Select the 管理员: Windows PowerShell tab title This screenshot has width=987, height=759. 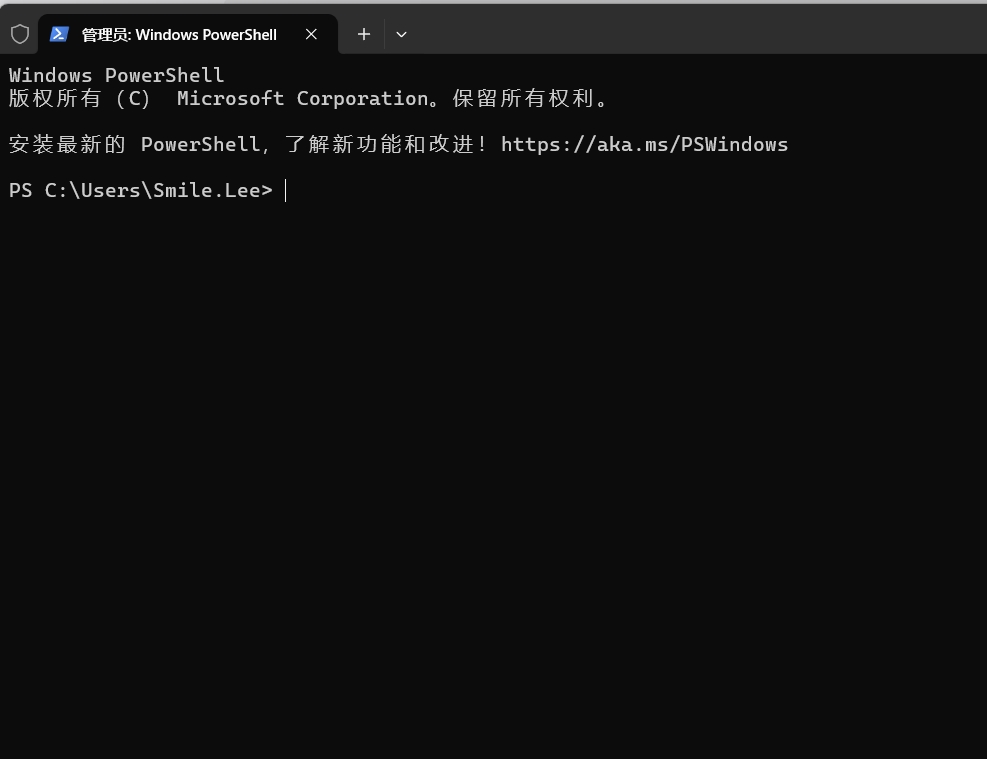[179, 35]
